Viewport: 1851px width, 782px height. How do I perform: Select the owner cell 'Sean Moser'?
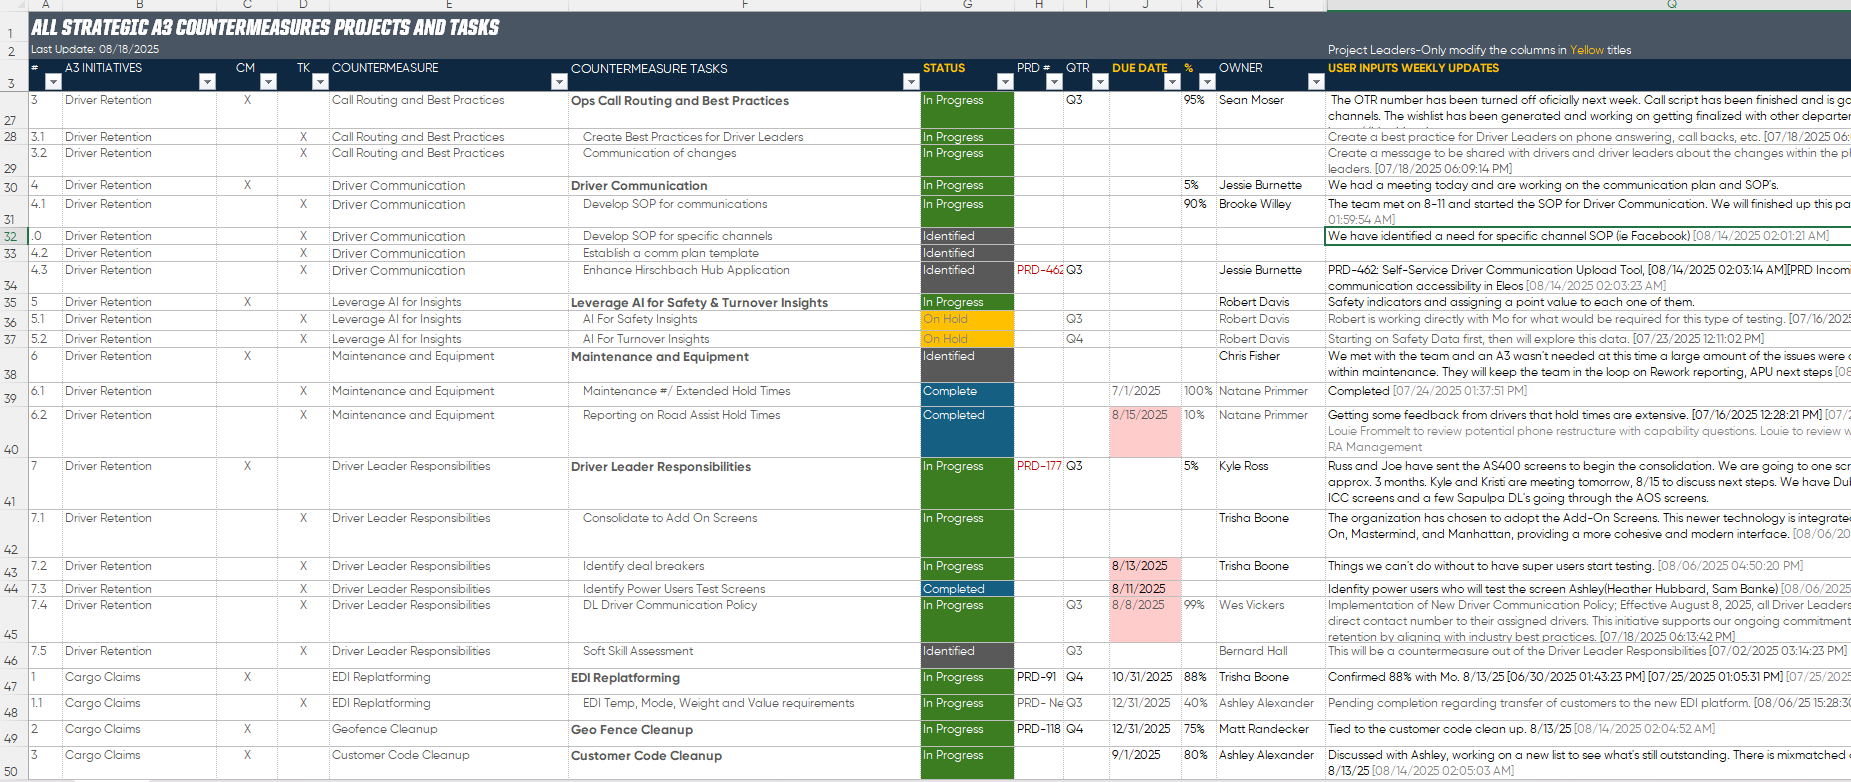pyautogui.click(x=1271, y=110)
